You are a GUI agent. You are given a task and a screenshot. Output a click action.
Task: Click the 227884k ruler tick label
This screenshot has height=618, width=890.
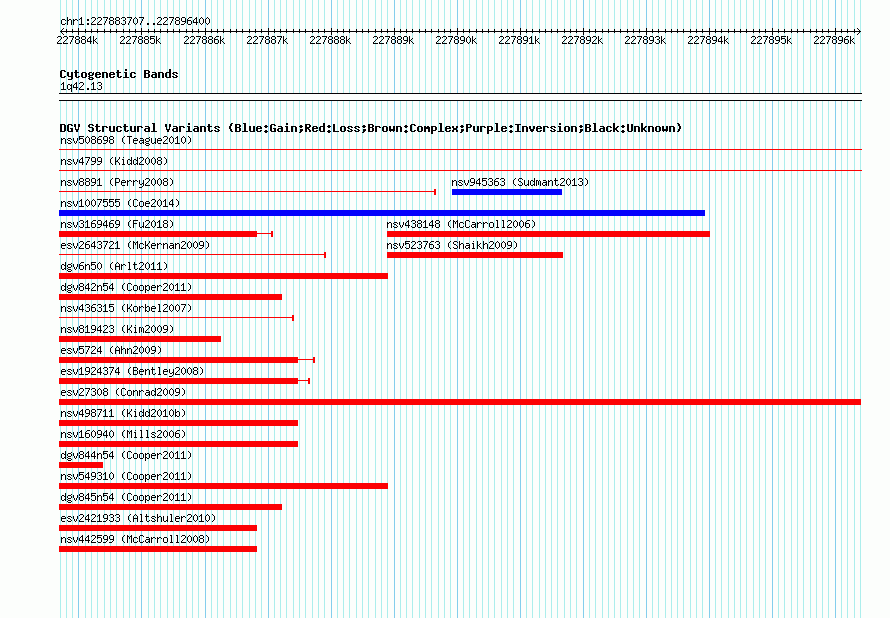coord(77,40)
